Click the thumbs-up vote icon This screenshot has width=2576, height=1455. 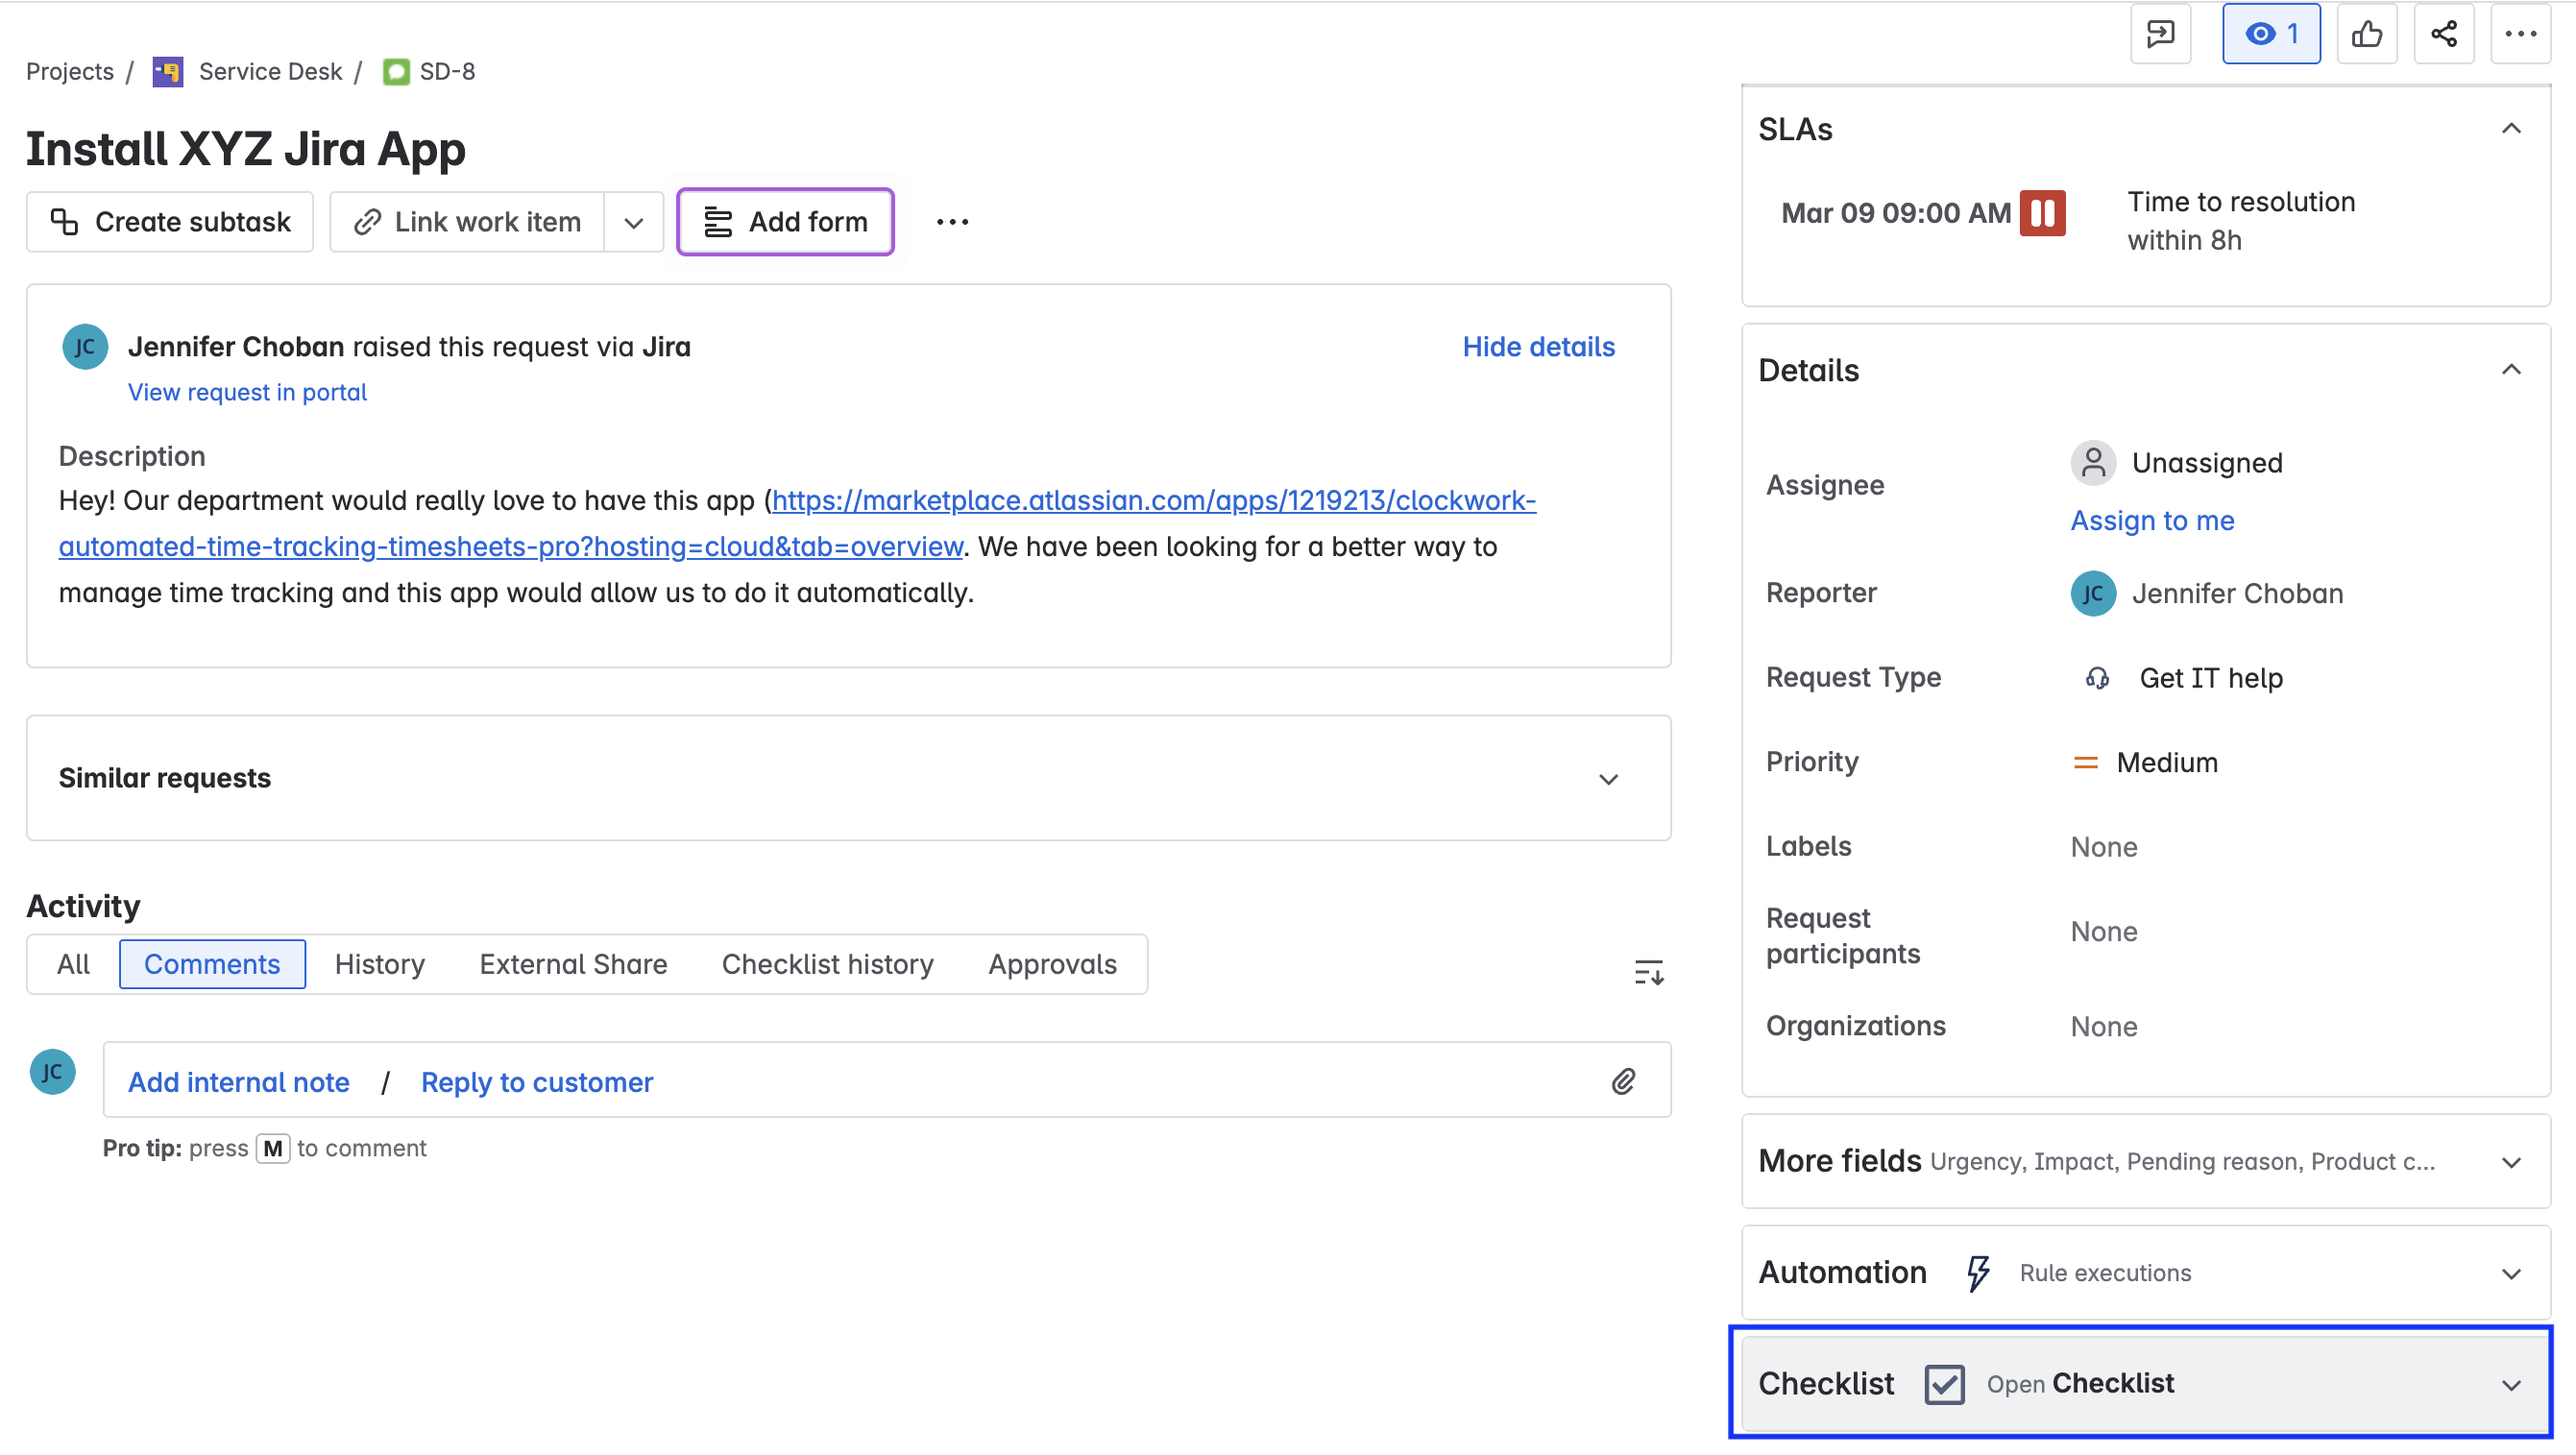point(2366,34)
